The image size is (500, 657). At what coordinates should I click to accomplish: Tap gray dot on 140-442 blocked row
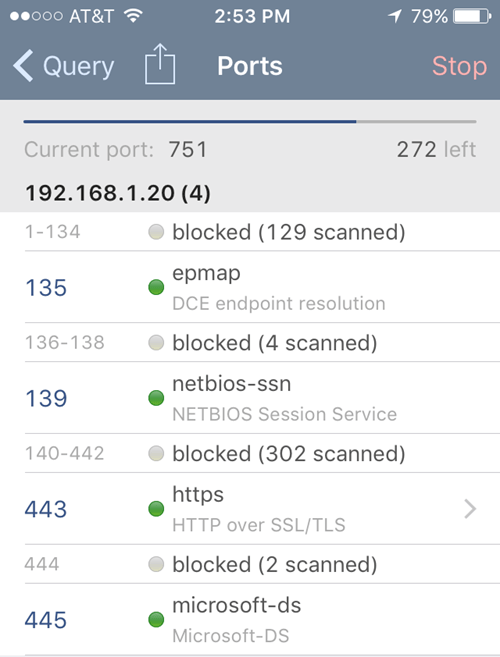tap(156, 453)
